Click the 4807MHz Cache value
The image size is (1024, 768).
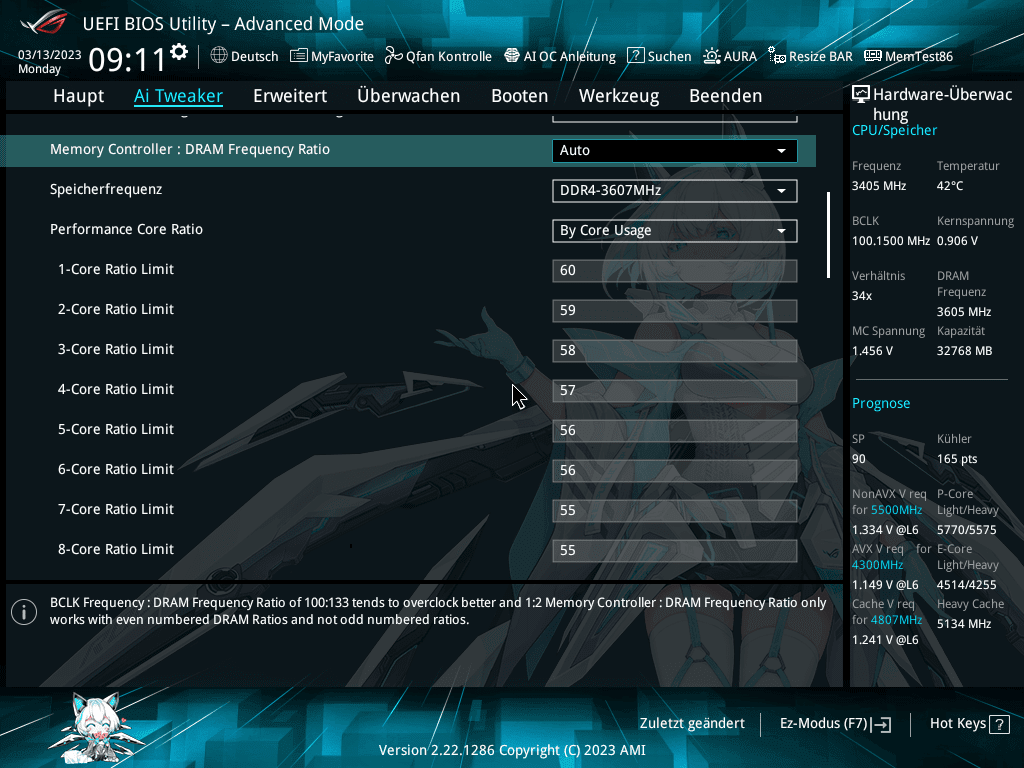click(x=896, y=620)
